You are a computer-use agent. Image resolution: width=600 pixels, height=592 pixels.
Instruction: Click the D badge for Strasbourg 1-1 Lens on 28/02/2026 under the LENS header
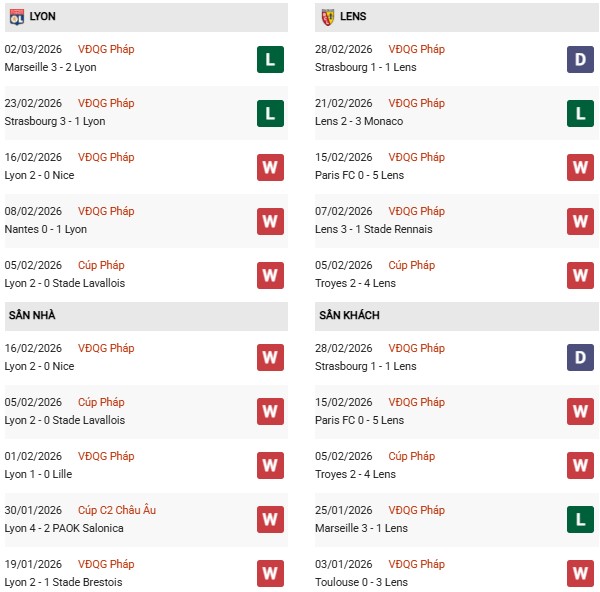(580, 59)
